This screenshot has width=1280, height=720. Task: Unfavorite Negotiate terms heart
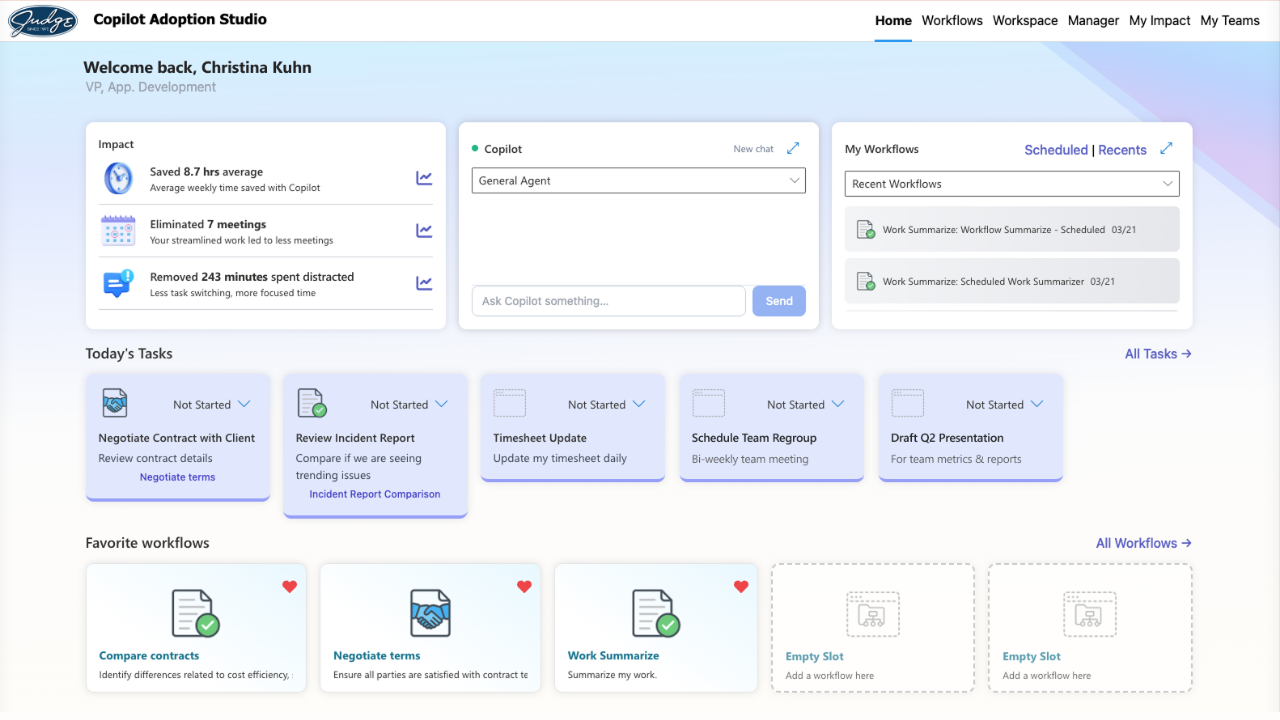click(x=524, y=587)
